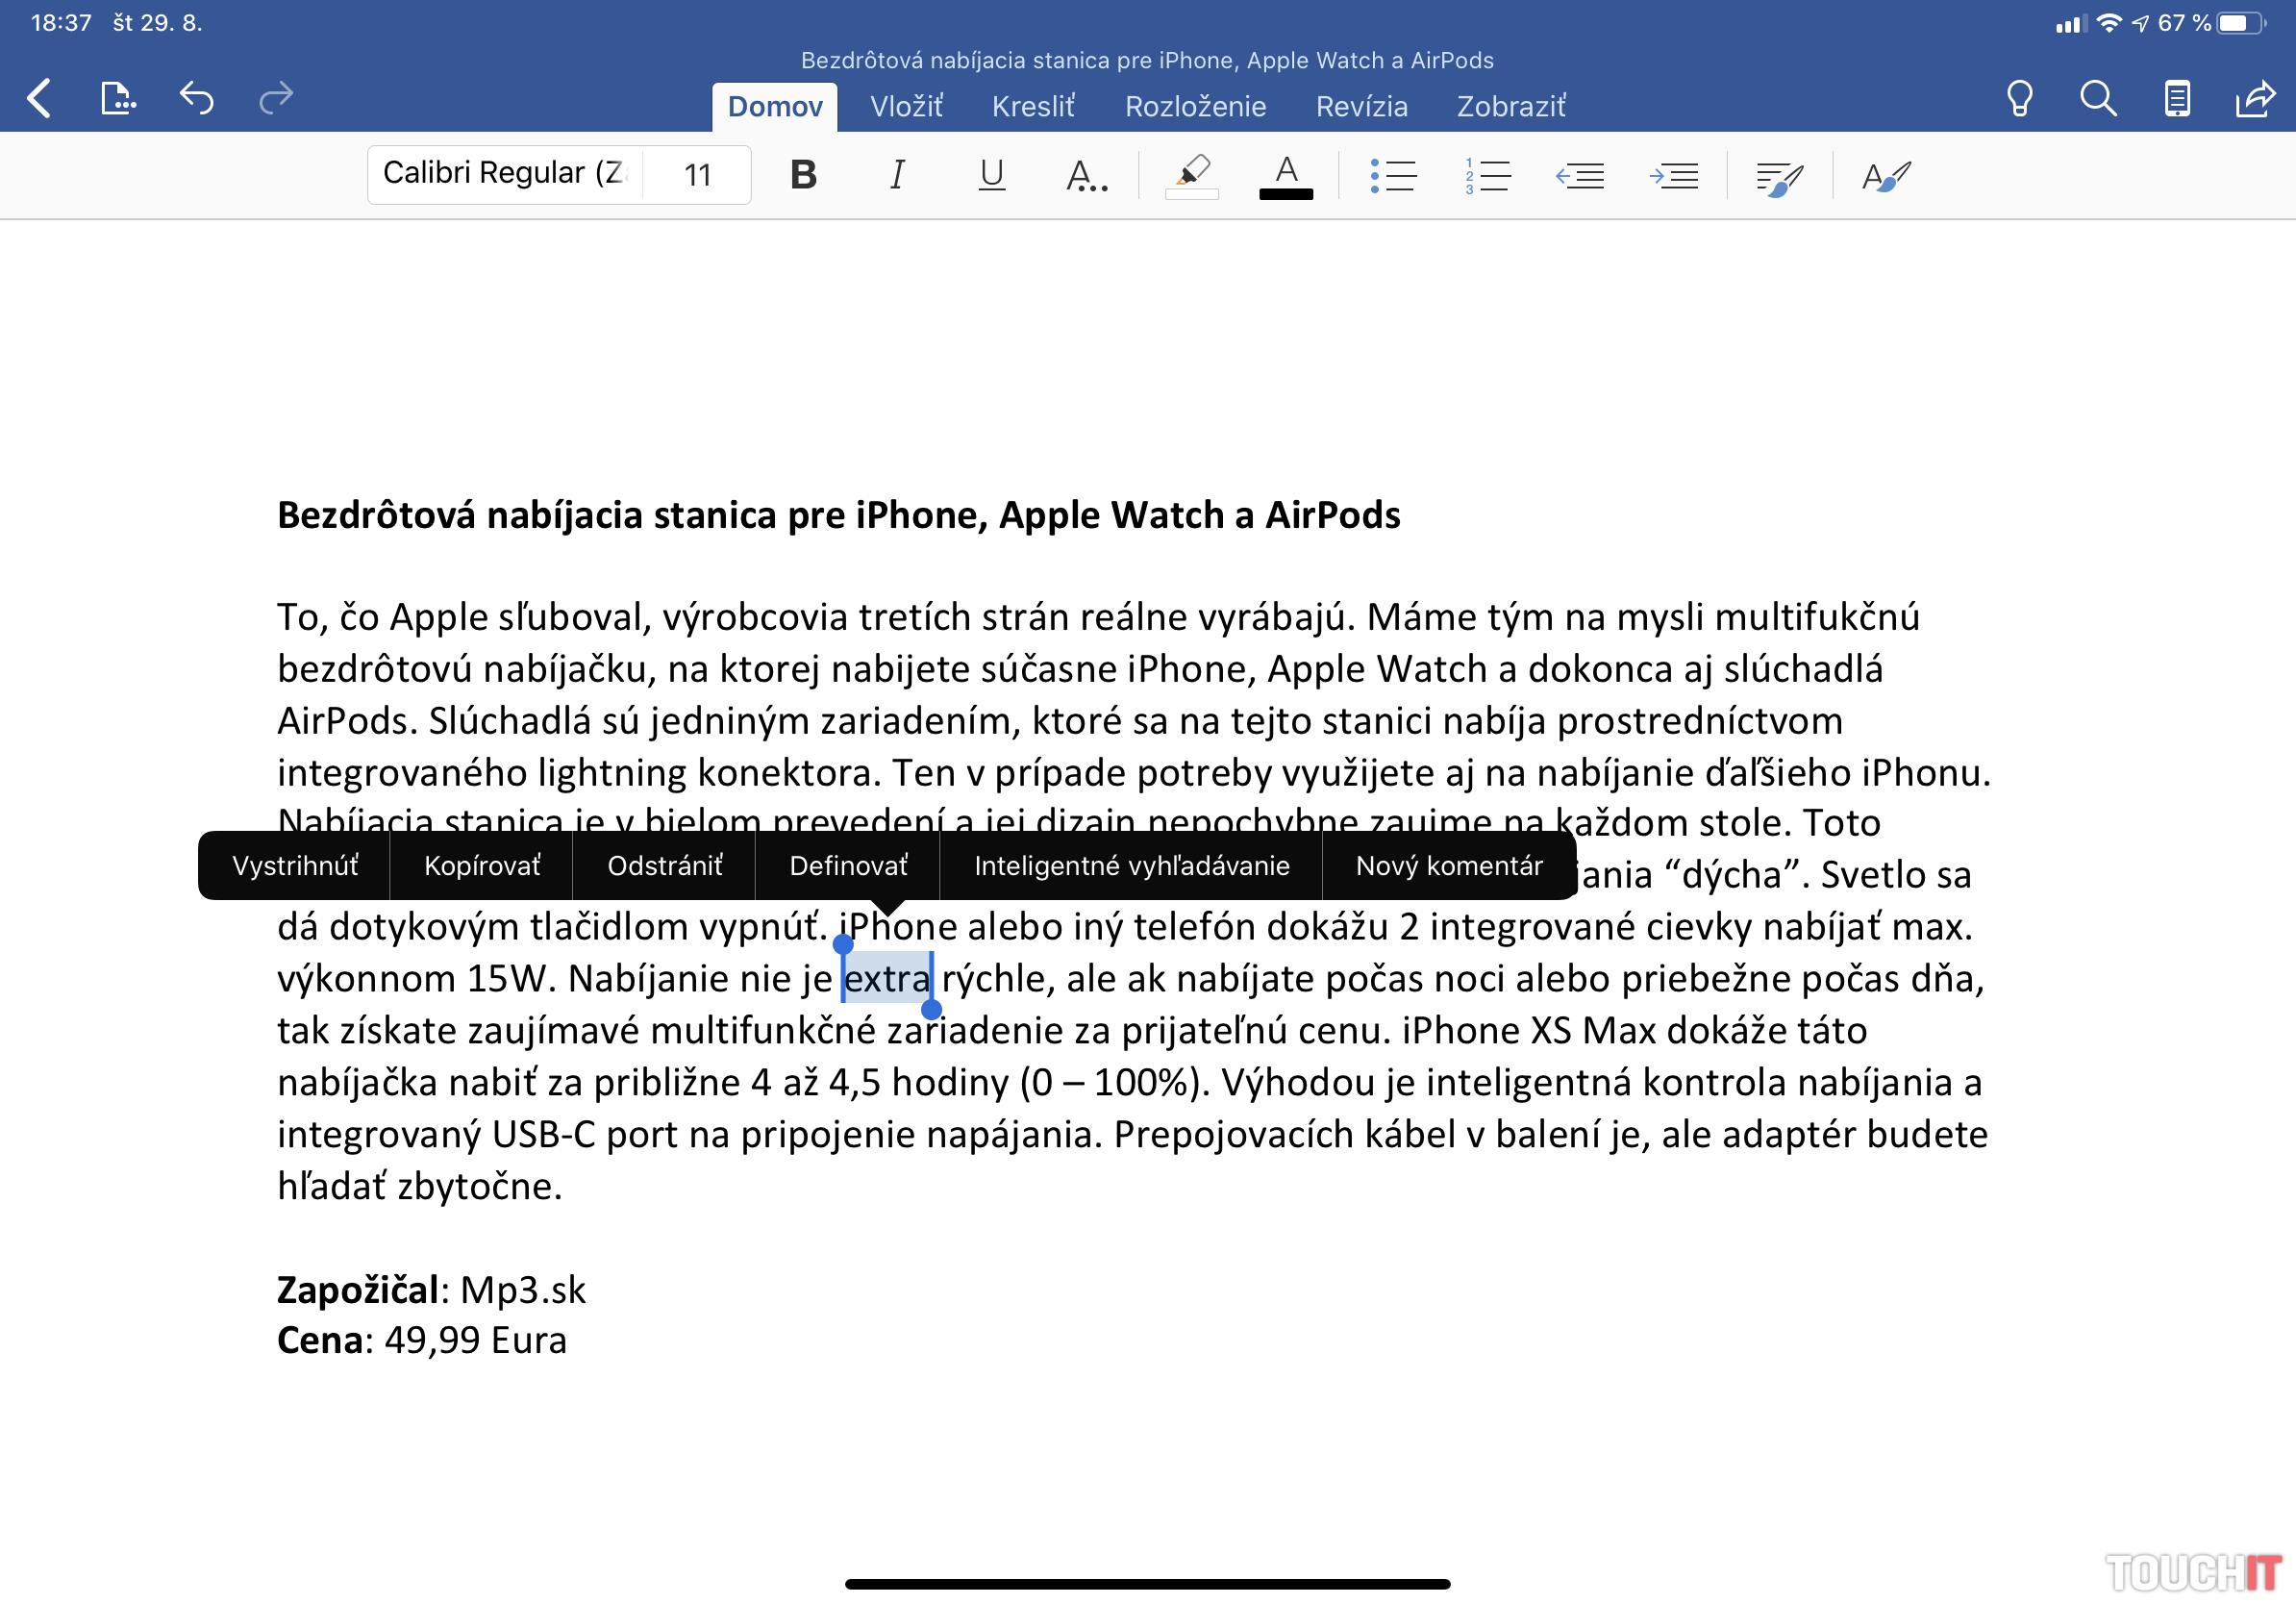Increase the paragraph indent
Viewport: 2296px width, 1604px height.
1673,176
